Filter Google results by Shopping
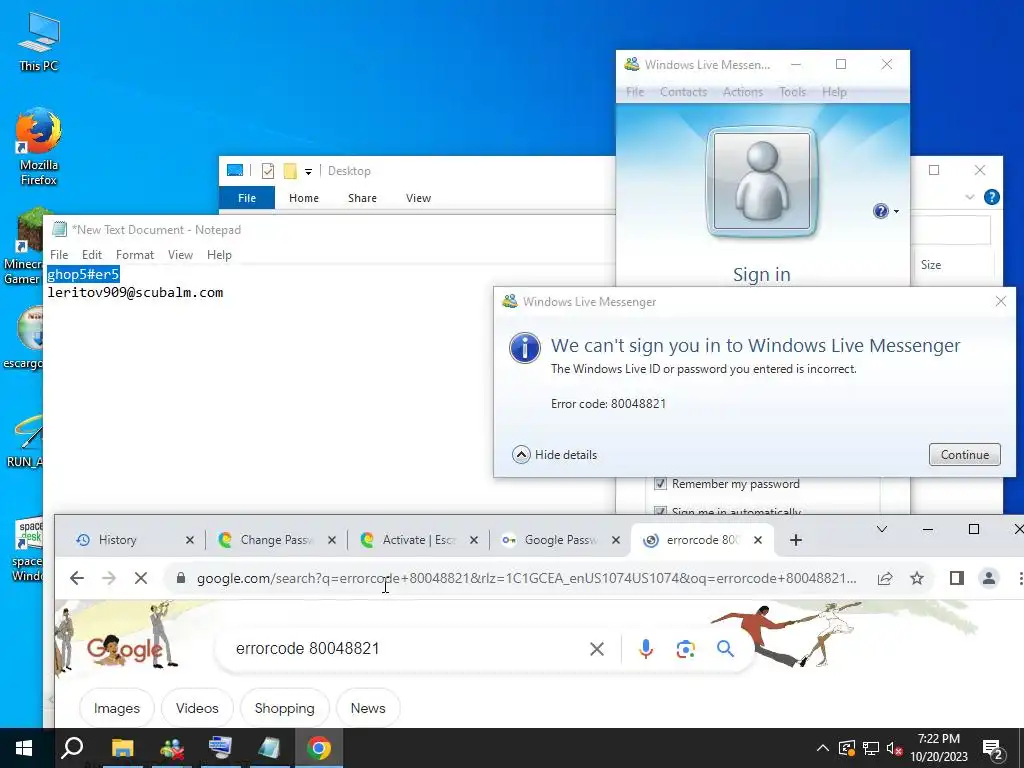1024x768 pixels. (285, 708)
